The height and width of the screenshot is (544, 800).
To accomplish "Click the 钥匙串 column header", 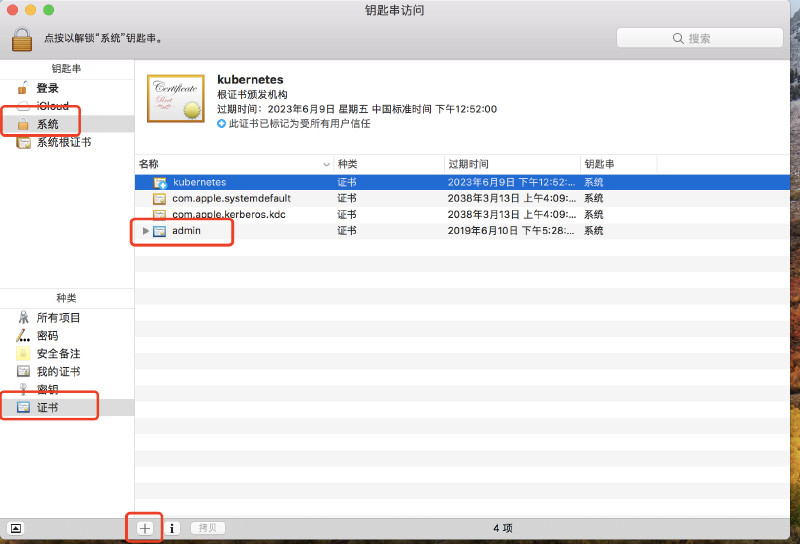I will tap(617, 163).
